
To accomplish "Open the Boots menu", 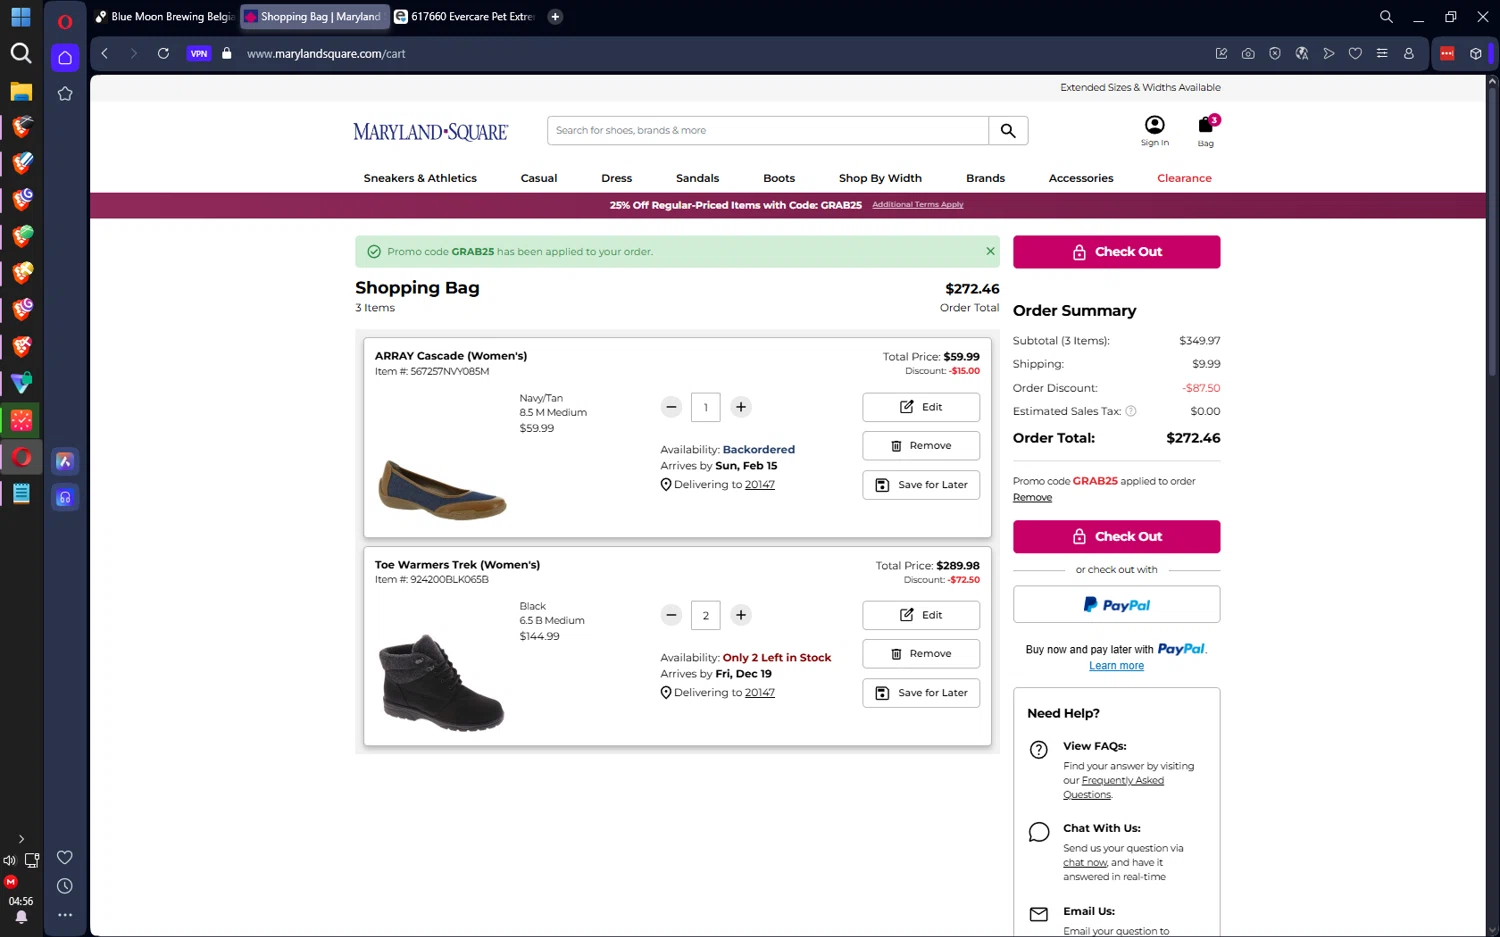I will tap(779, 178).
